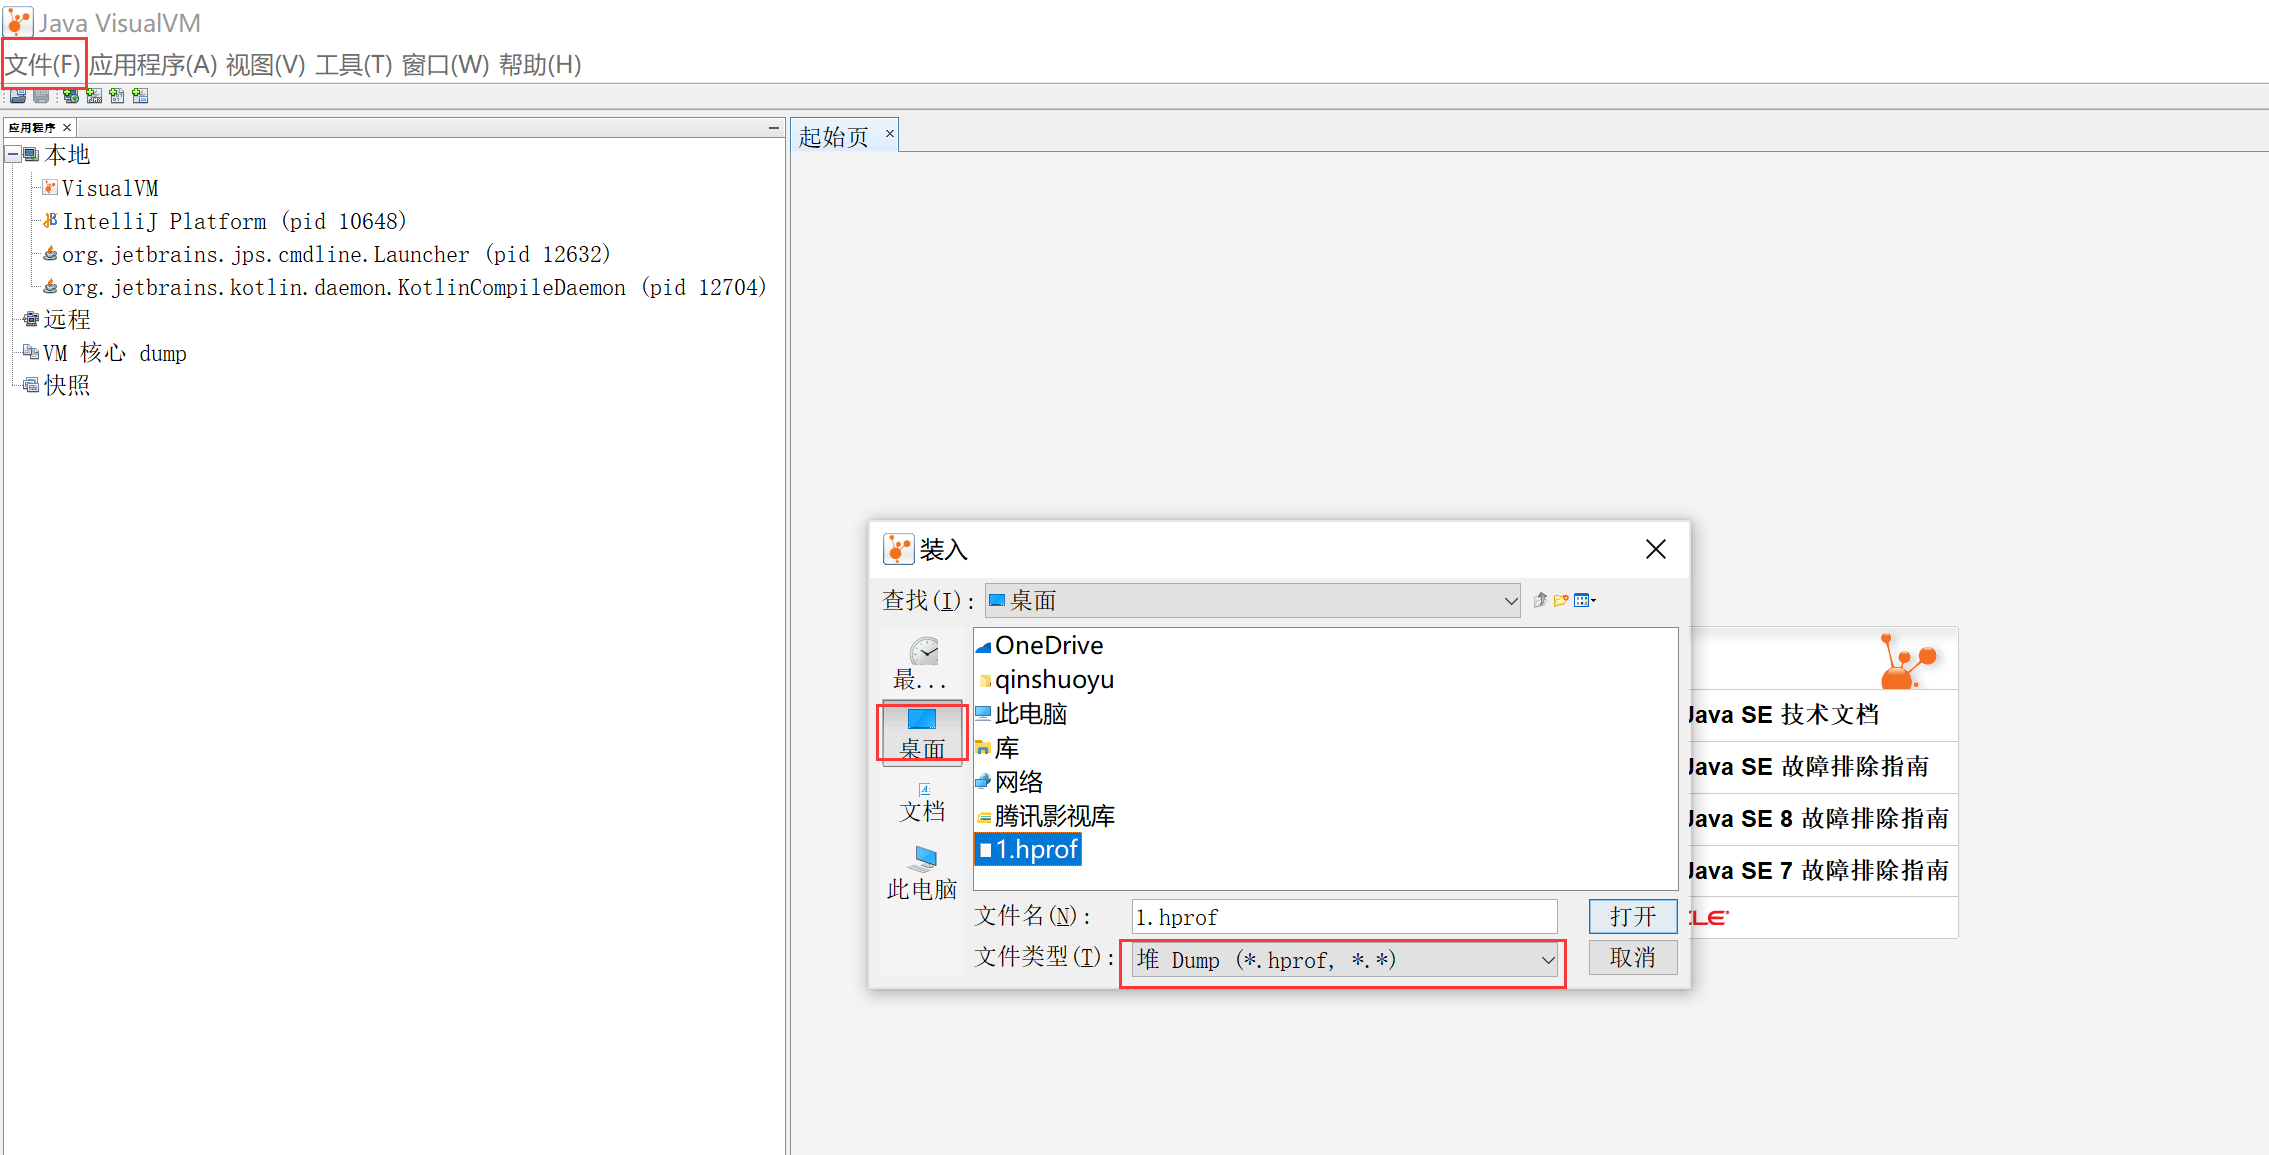Viewport: 2269px width, 1155px height.
Task: Select the 1.hprof file in file list
Action: 1028,850
